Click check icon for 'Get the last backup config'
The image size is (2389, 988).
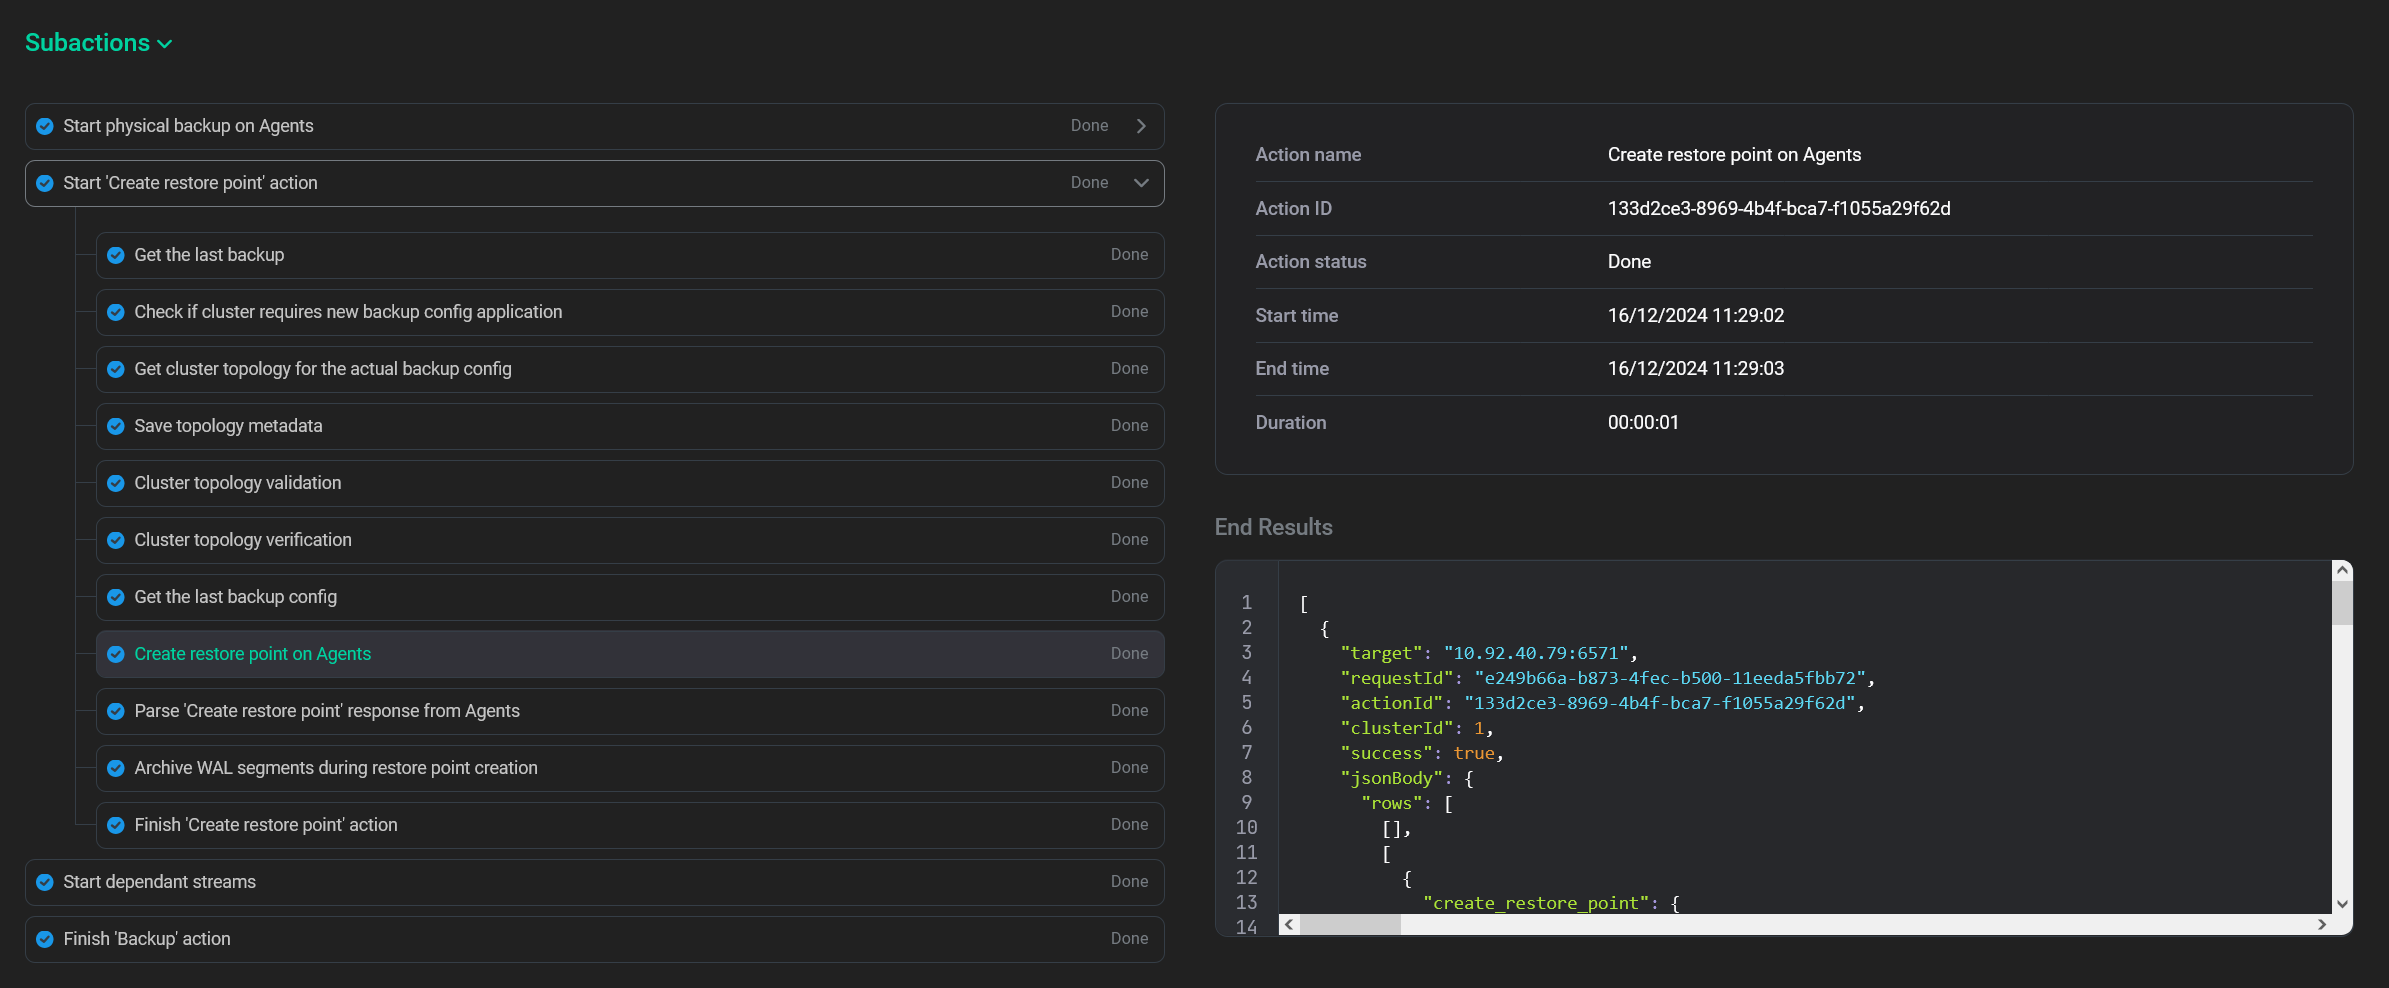click(x=116, y=597)
